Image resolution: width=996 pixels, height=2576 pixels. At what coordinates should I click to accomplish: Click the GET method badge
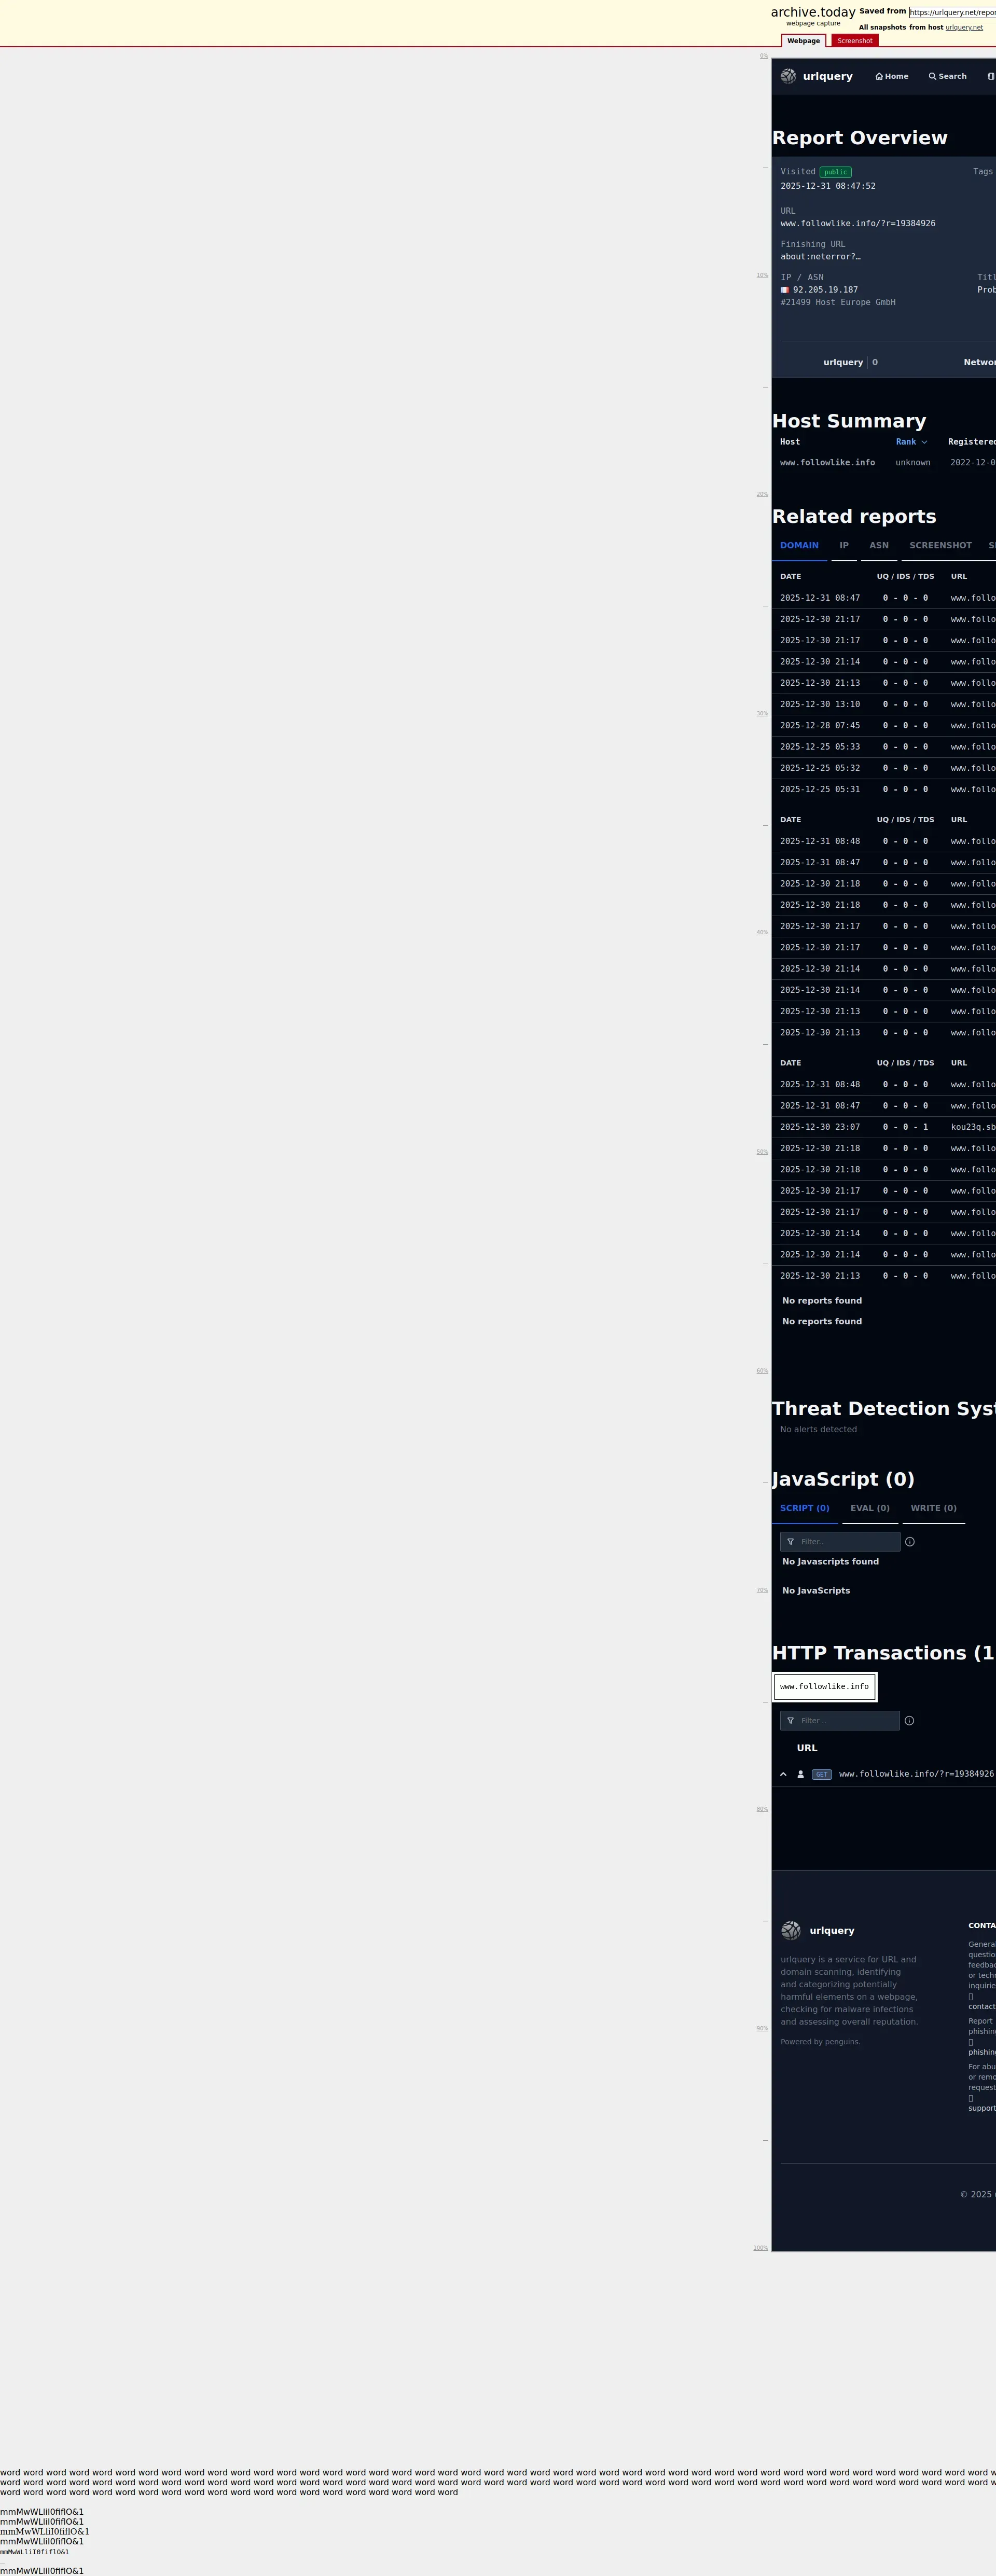point(822,1774)
